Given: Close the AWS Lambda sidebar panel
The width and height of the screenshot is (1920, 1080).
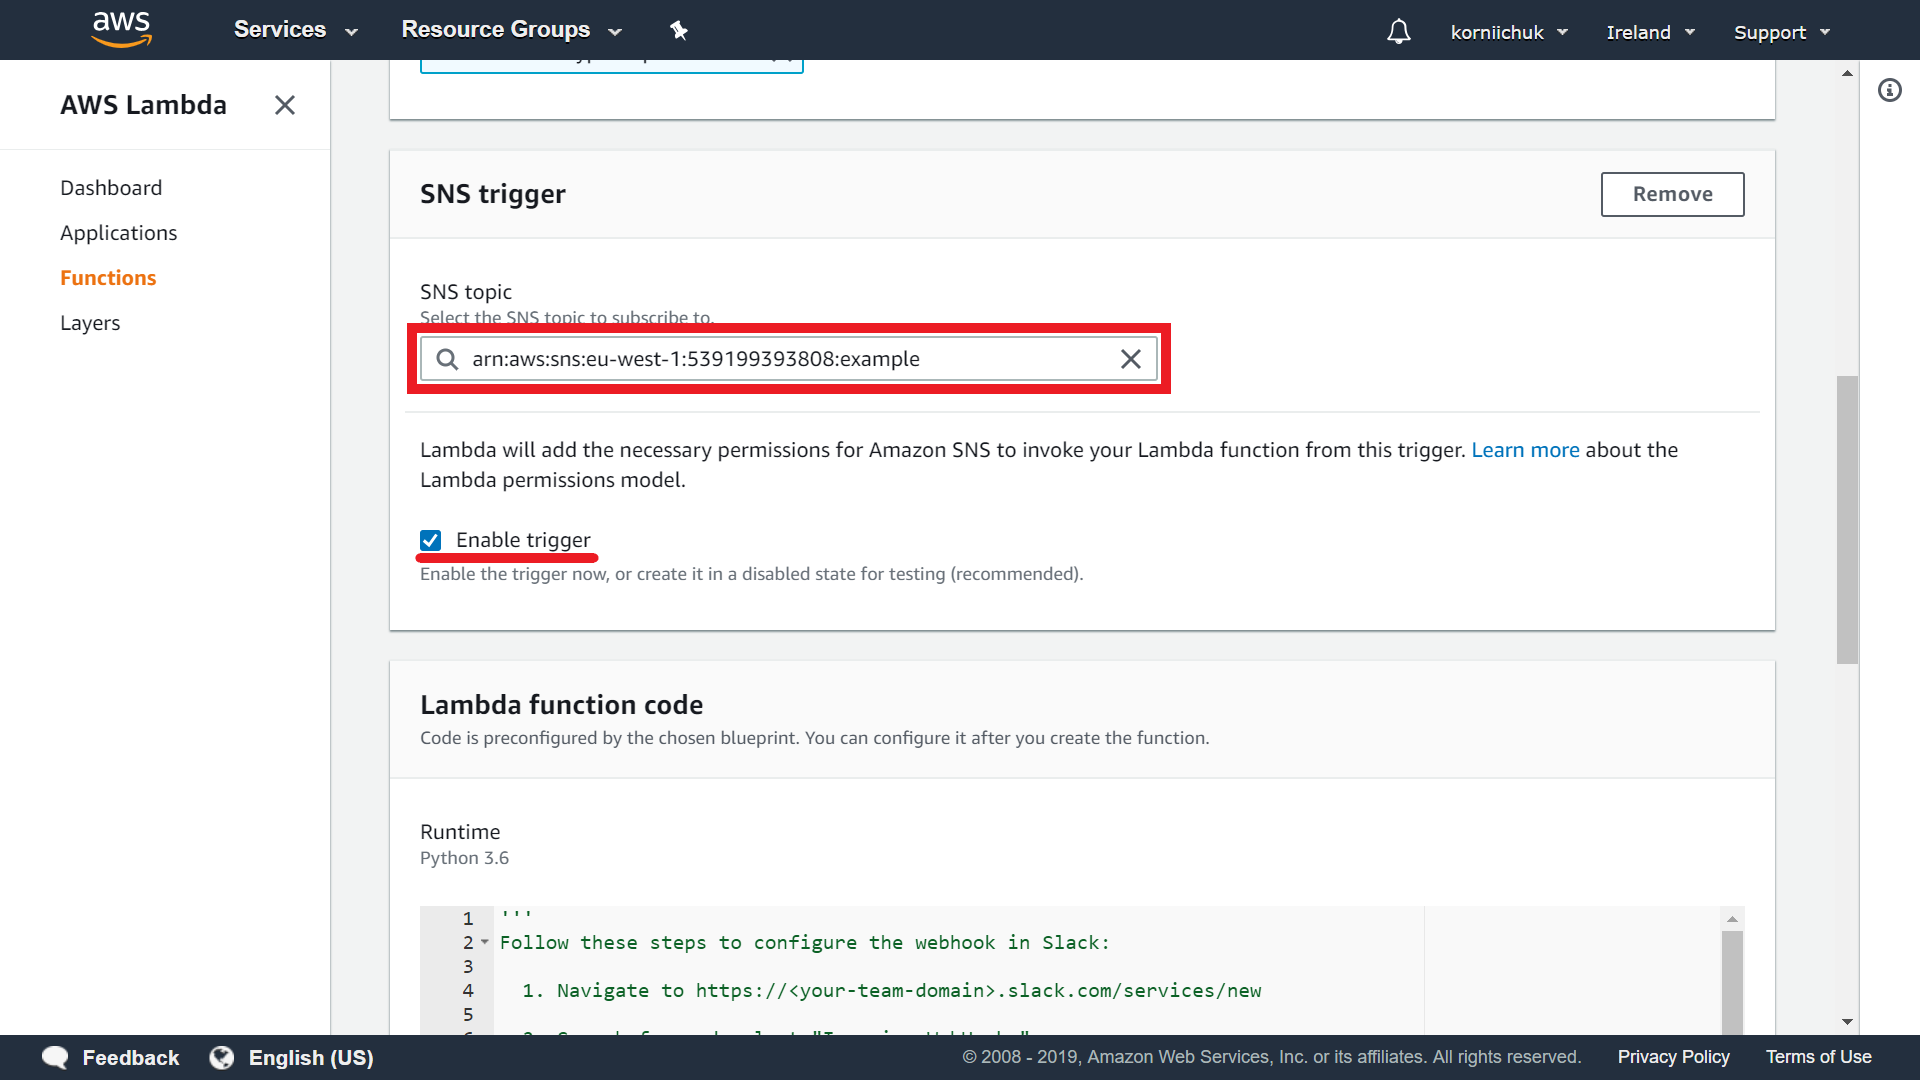Looking at the screenshot, I should point(285,105).
